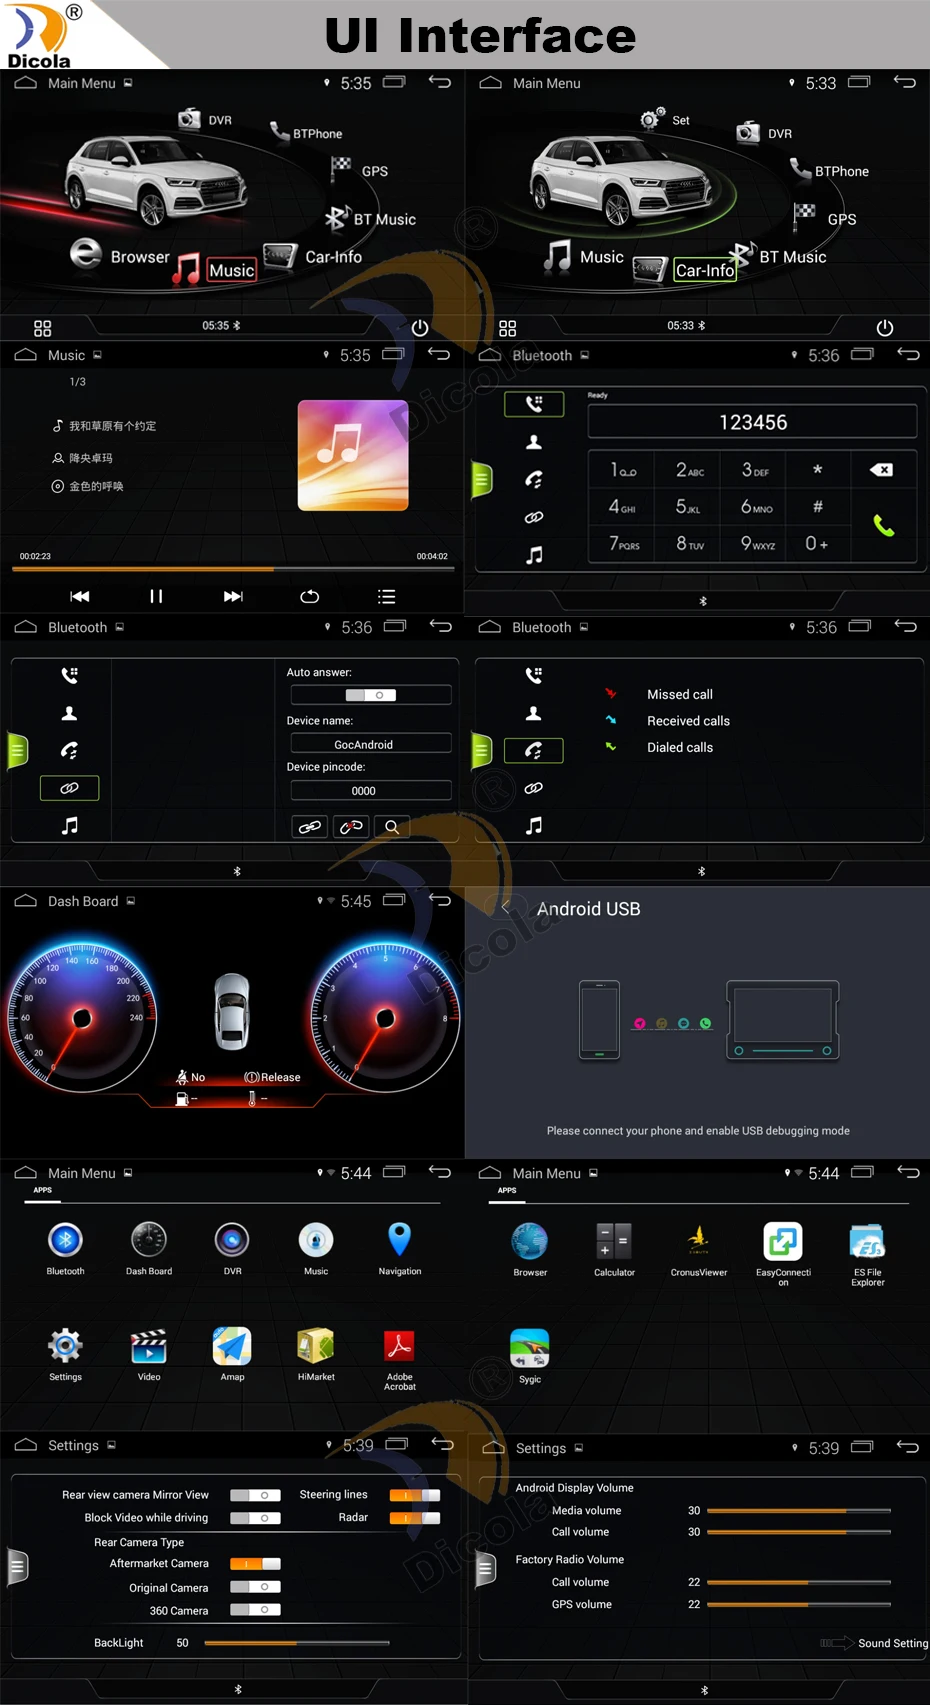Select APPS tab above Bluetooth app grid
The image size is (930, 1705).
point(42,1190)
